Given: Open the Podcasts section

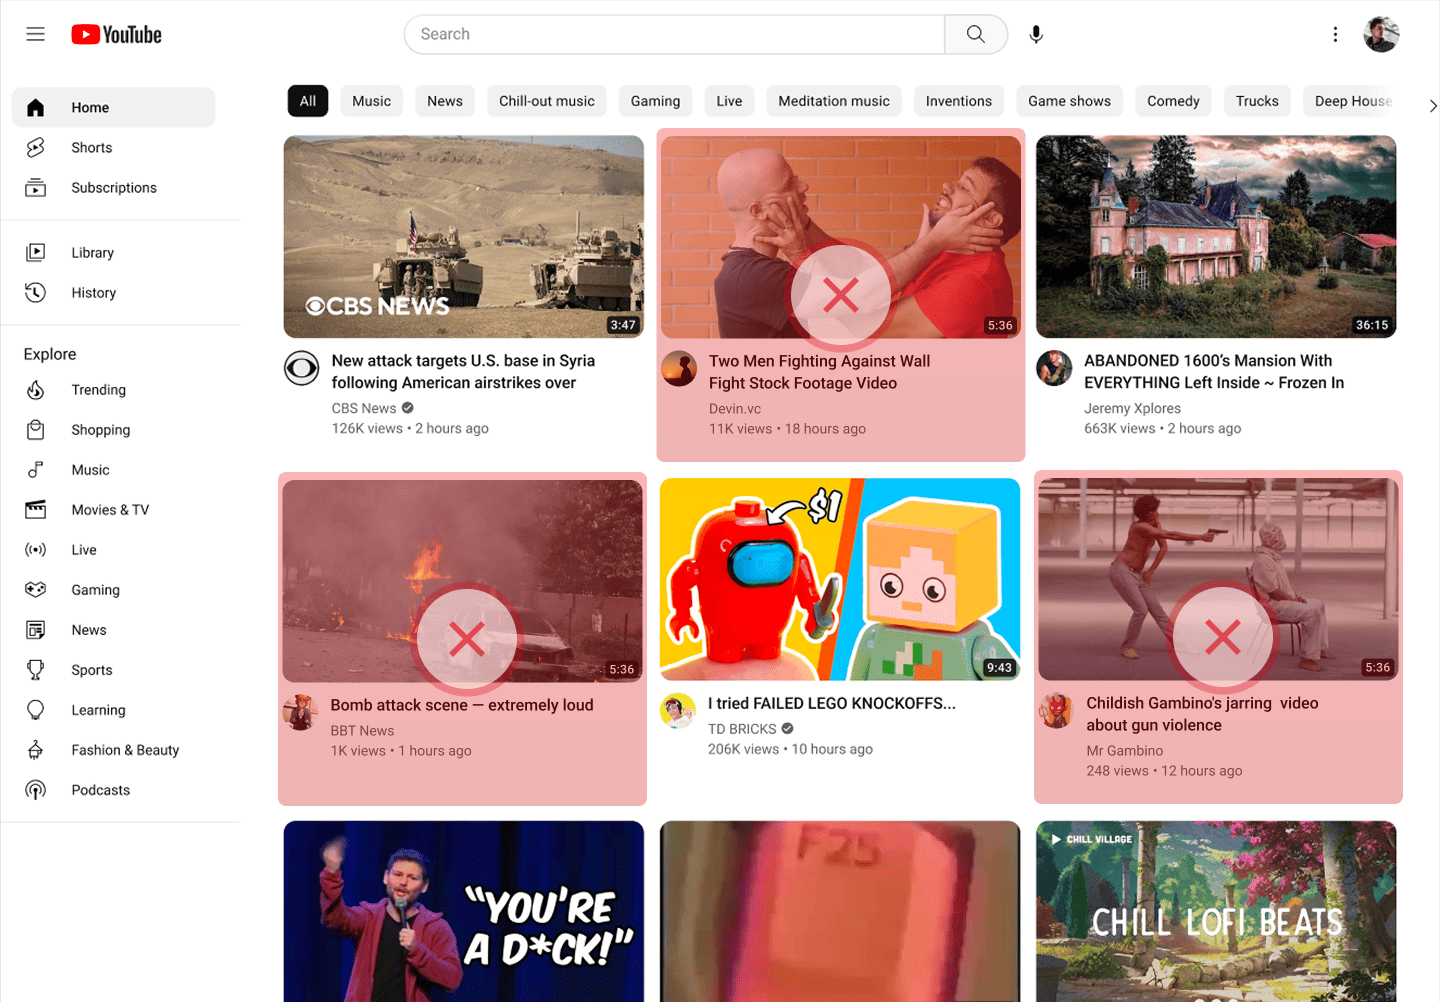Looking at the screenshot, I should (x=100, y=790).
